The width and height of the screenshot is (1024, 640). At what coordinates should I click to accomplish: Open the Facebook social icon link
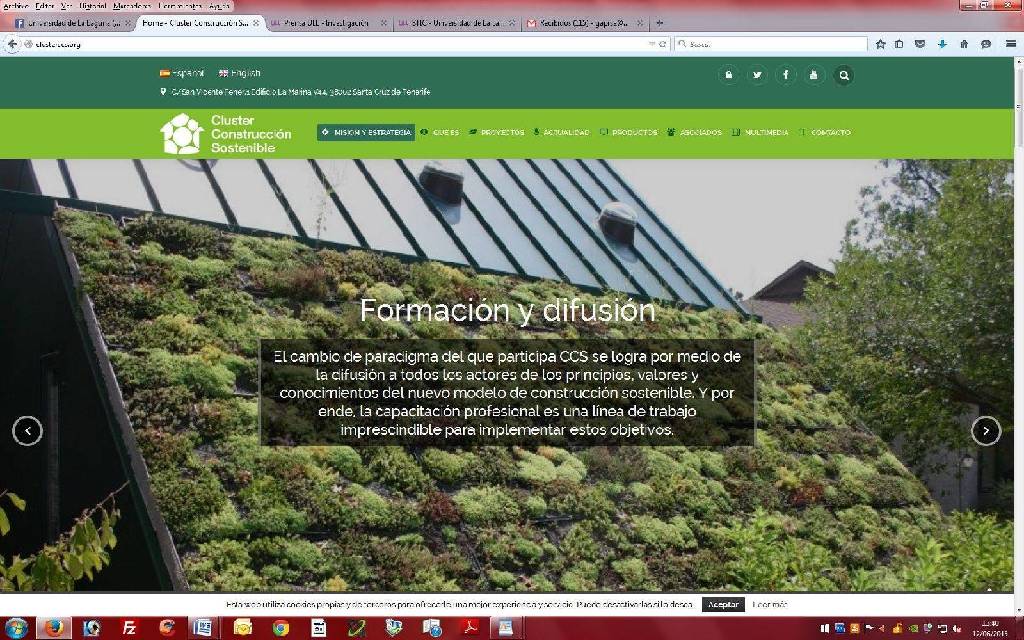pyautogui.click(x=786, y=75)
